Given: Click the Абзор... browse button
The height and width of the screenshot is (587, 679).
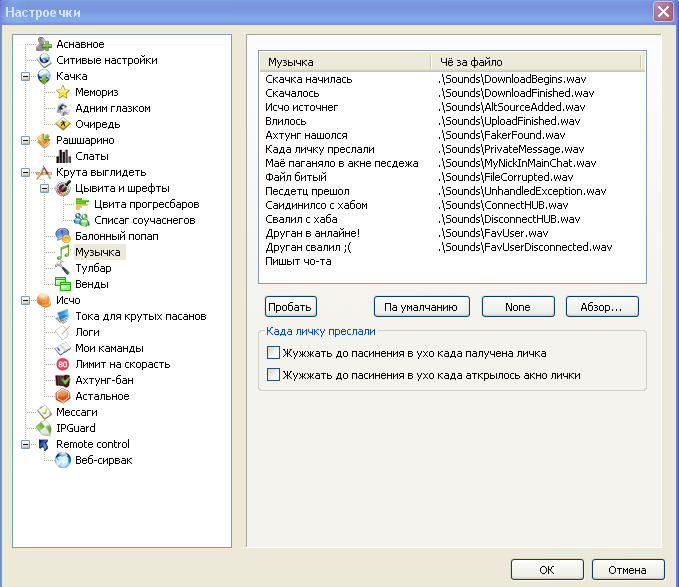Looking at the screenshot, I should point(602,307).
